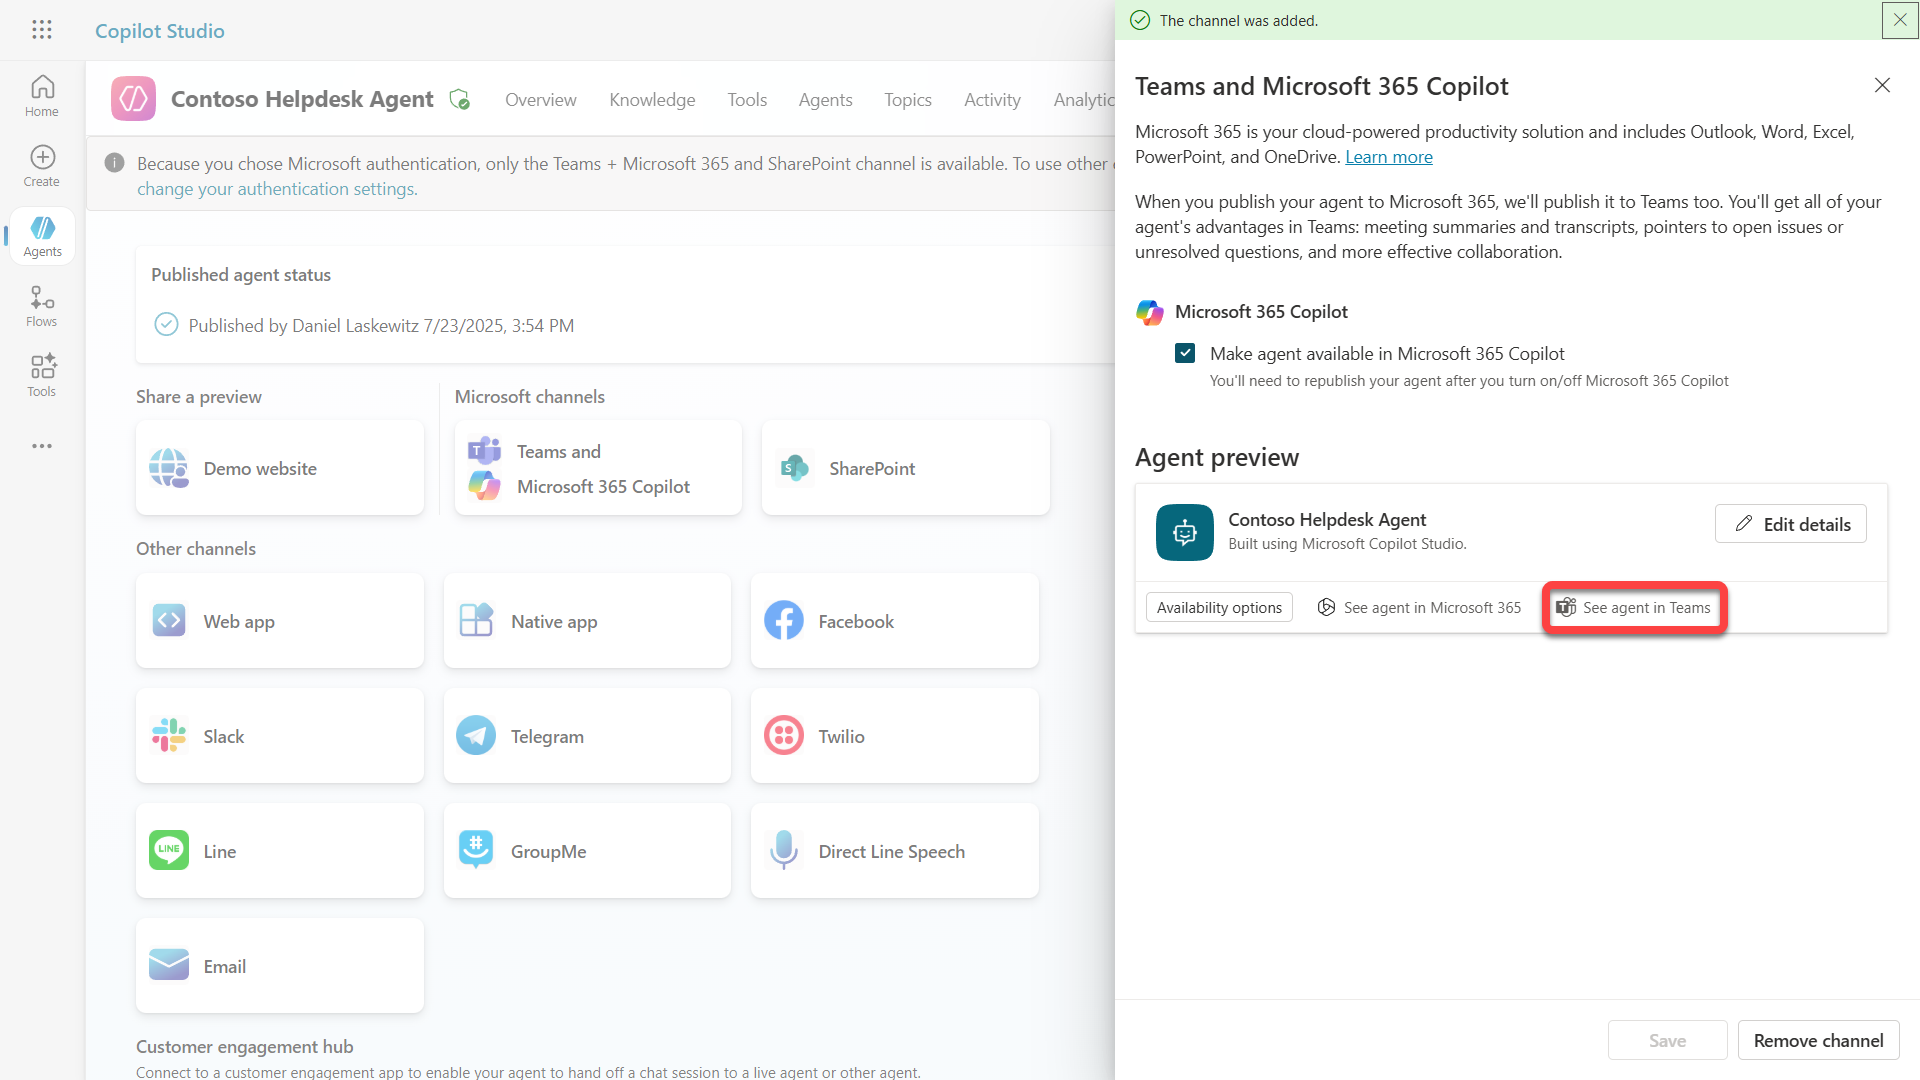Expand the sidebar more options ellipsis
The height and width of the screenshot is (1080, 1920).
(x=42, y=446)
